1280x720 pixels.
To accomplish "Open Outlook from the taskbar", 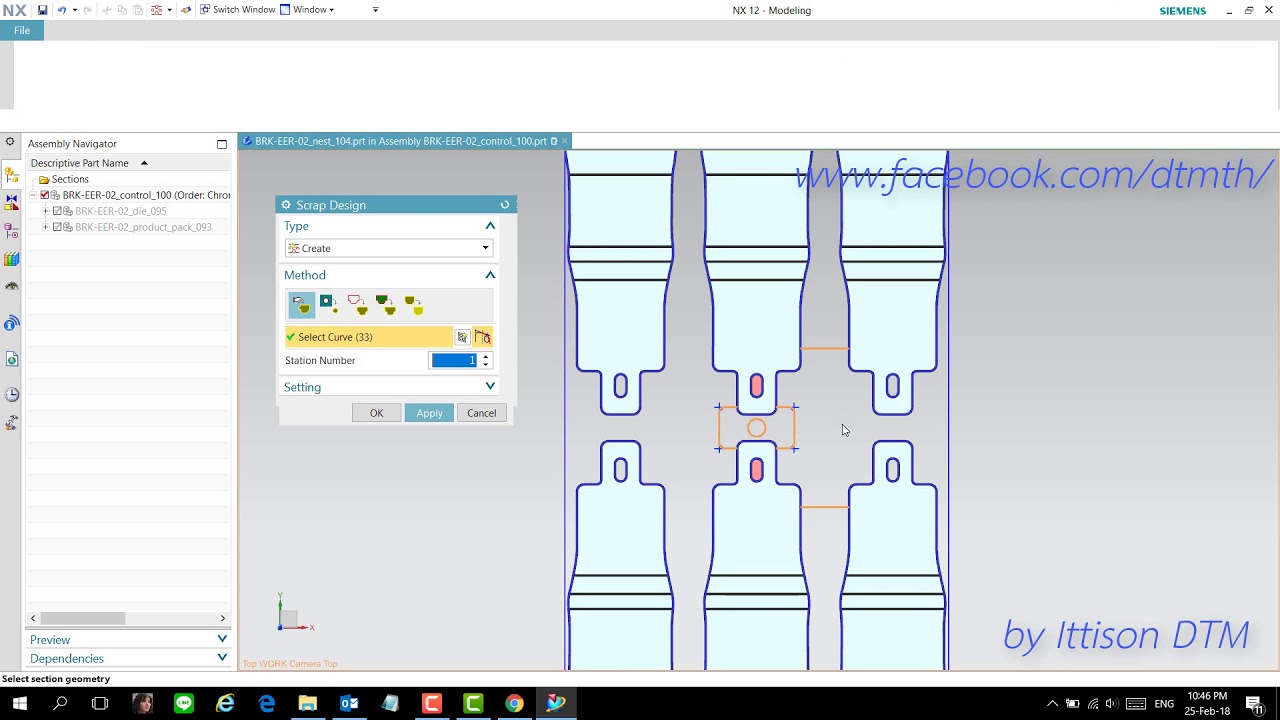I will (349, 704).
